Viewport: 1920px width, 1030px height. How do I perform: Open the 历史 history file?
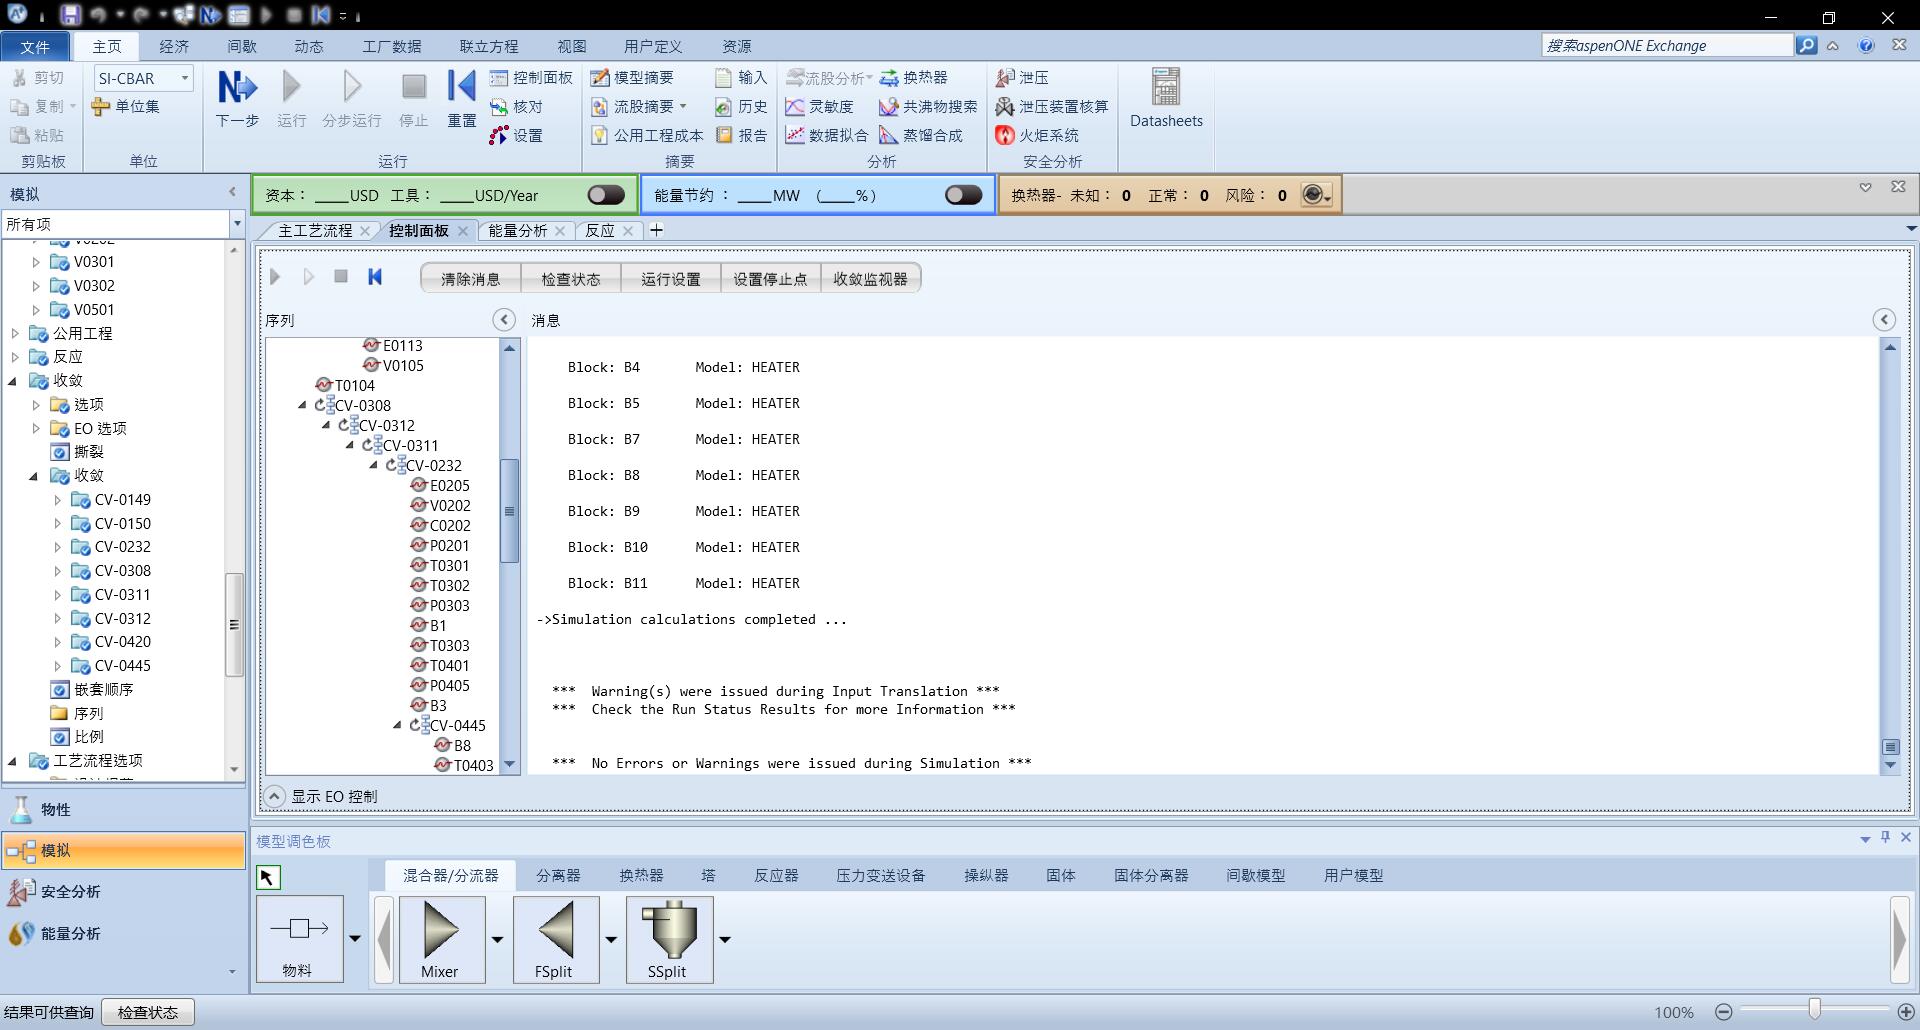coord(741,107)
